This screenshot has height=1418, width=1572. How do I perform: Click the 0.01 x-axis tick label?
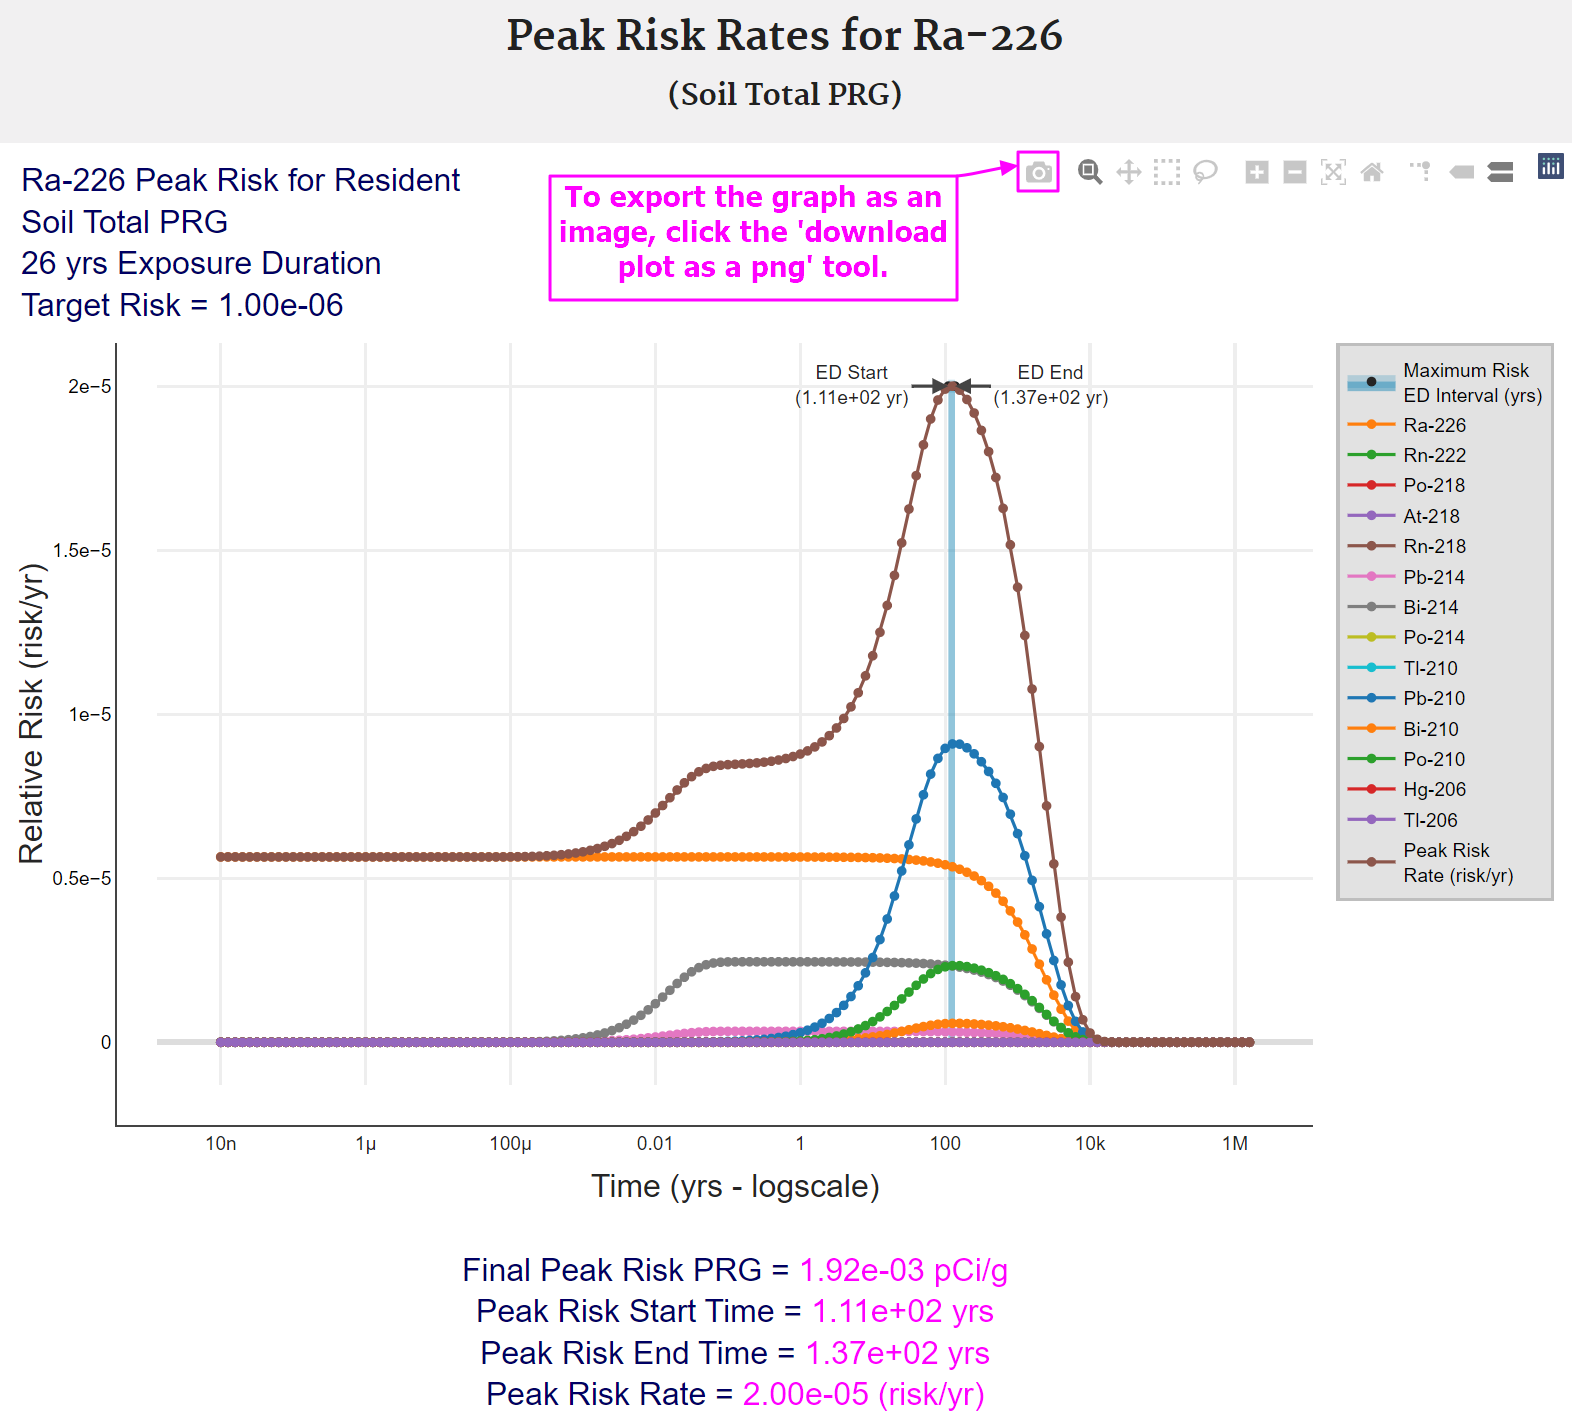[x=655, y=1144]
